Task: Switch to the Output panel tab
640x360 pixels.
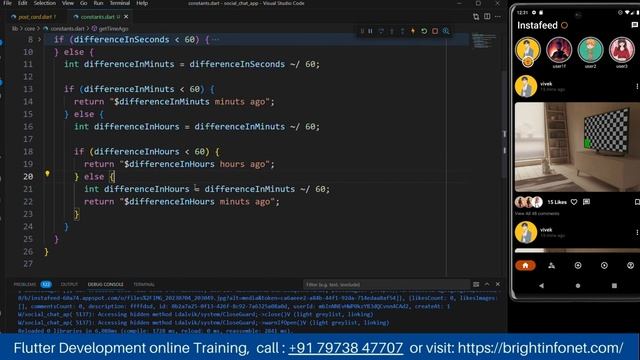Action: click(x=69, y=284)
